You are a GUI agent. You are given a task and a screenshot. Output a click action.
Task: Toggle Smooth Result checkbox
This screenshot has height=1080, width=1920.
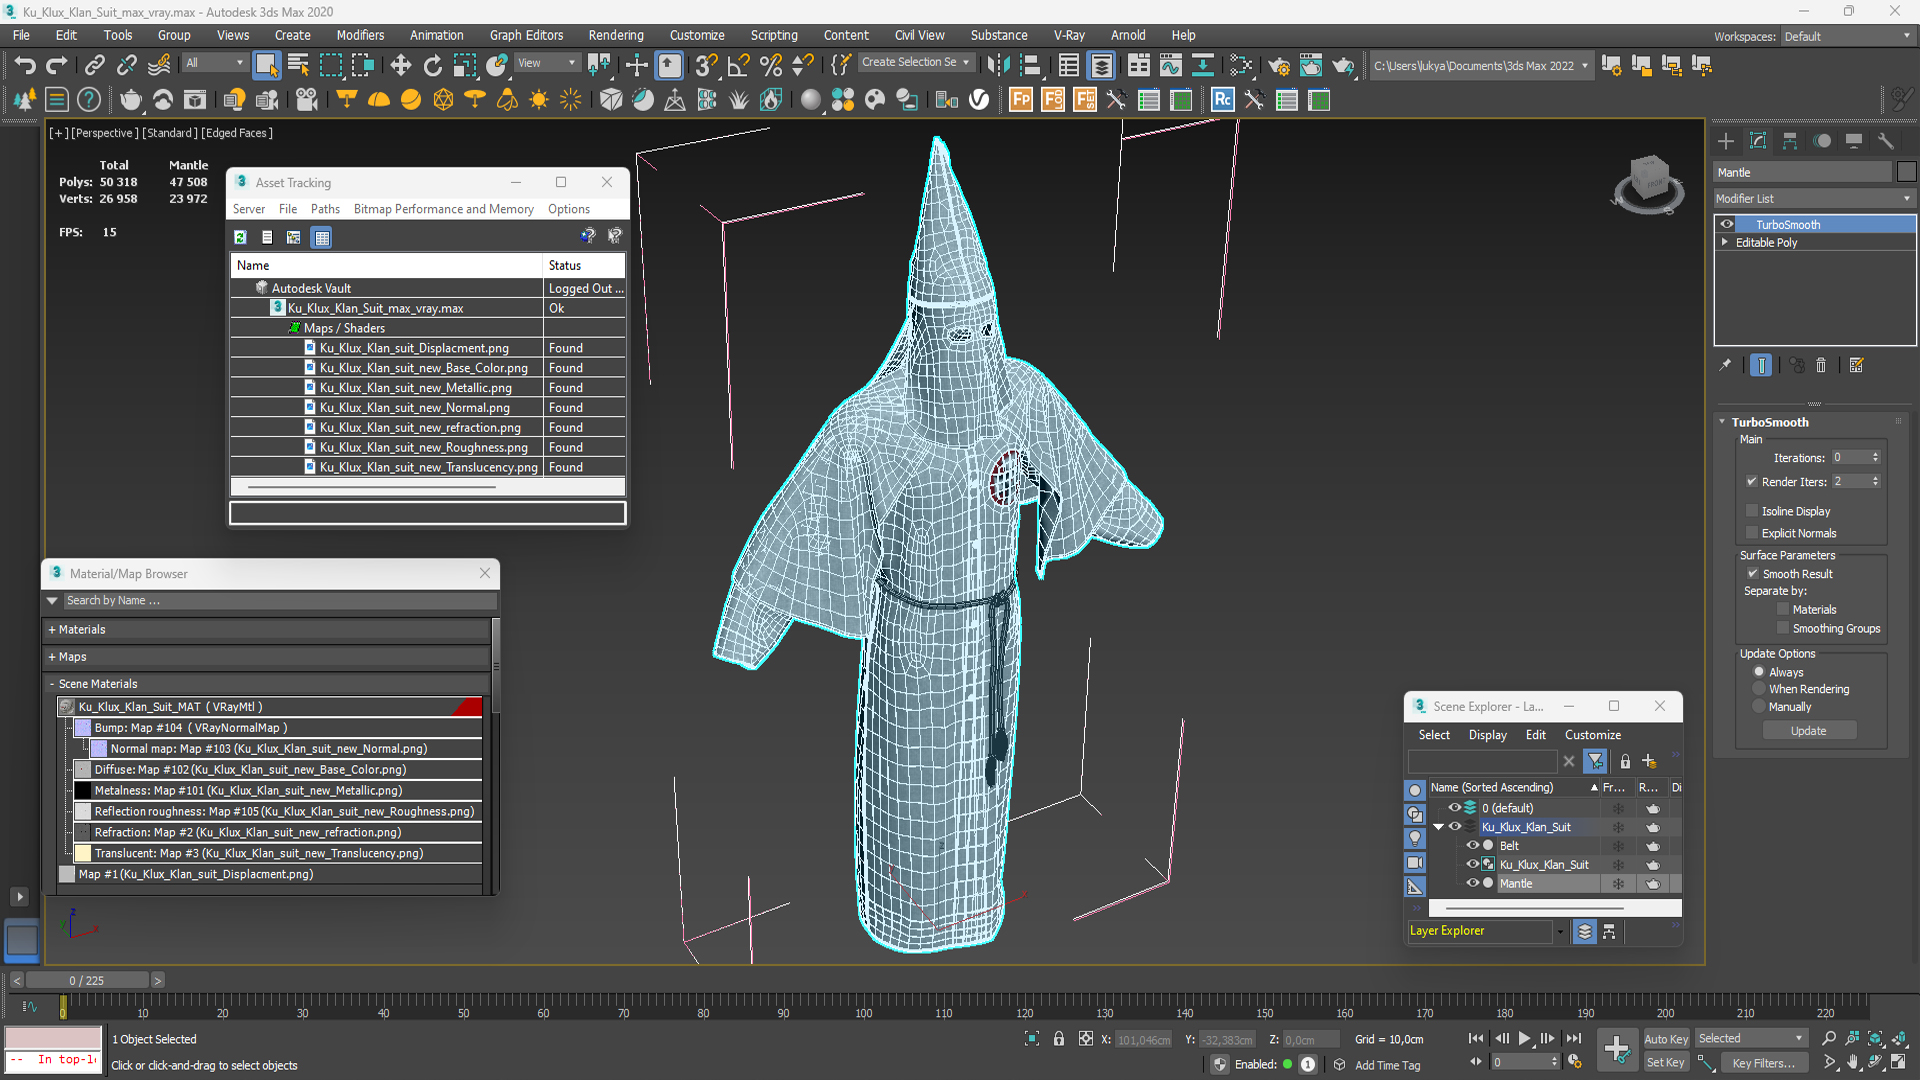coord(1752,574)
